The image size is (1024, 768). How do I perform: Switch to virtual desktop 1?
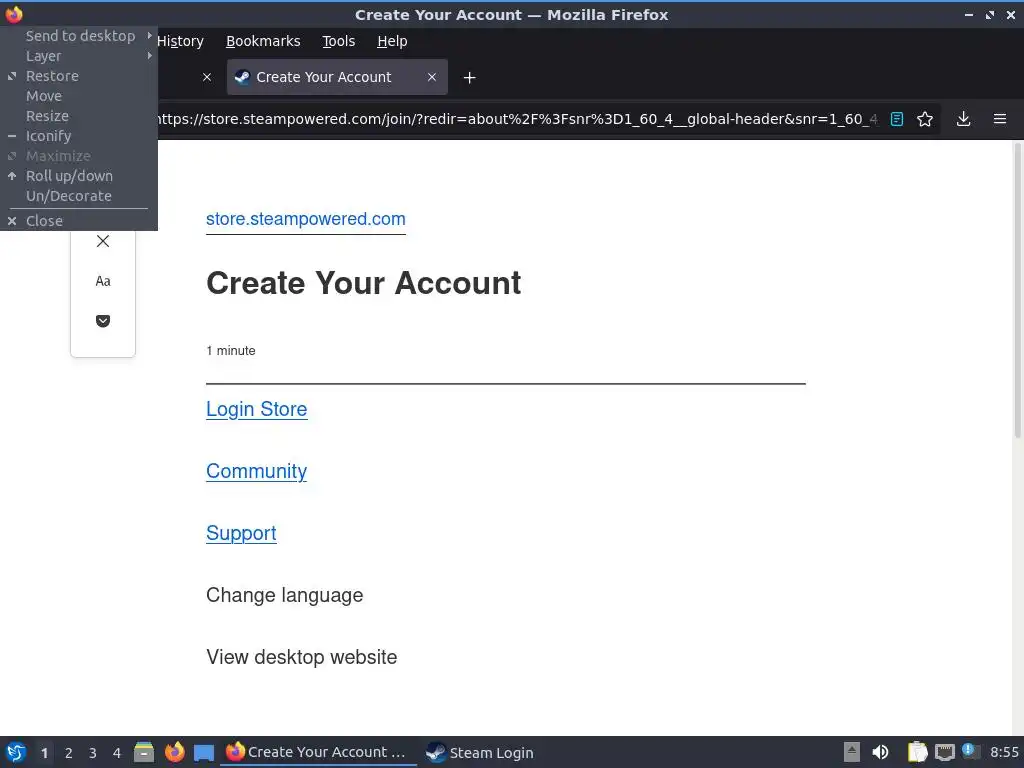click(x=44, y=753)
